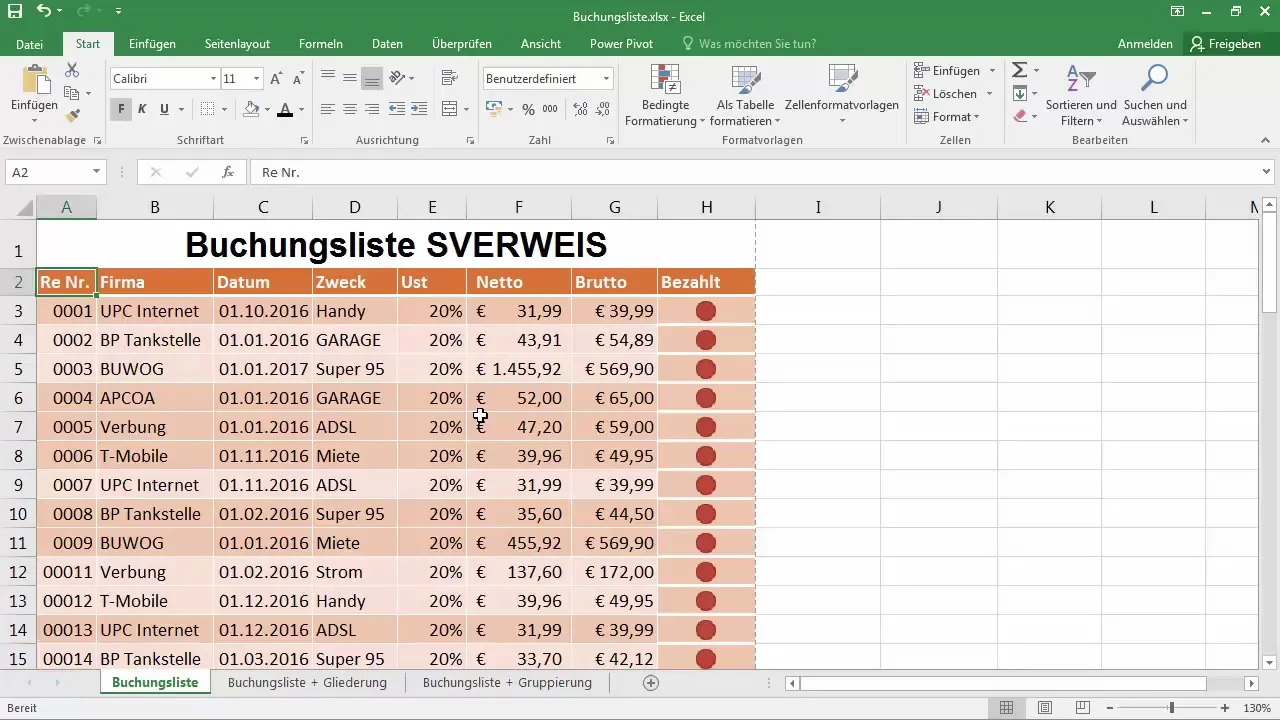The height and width of the screenshot is (720, 1280).
Task: Click the remove decimal place icon
Action: (x=603, y=109)
